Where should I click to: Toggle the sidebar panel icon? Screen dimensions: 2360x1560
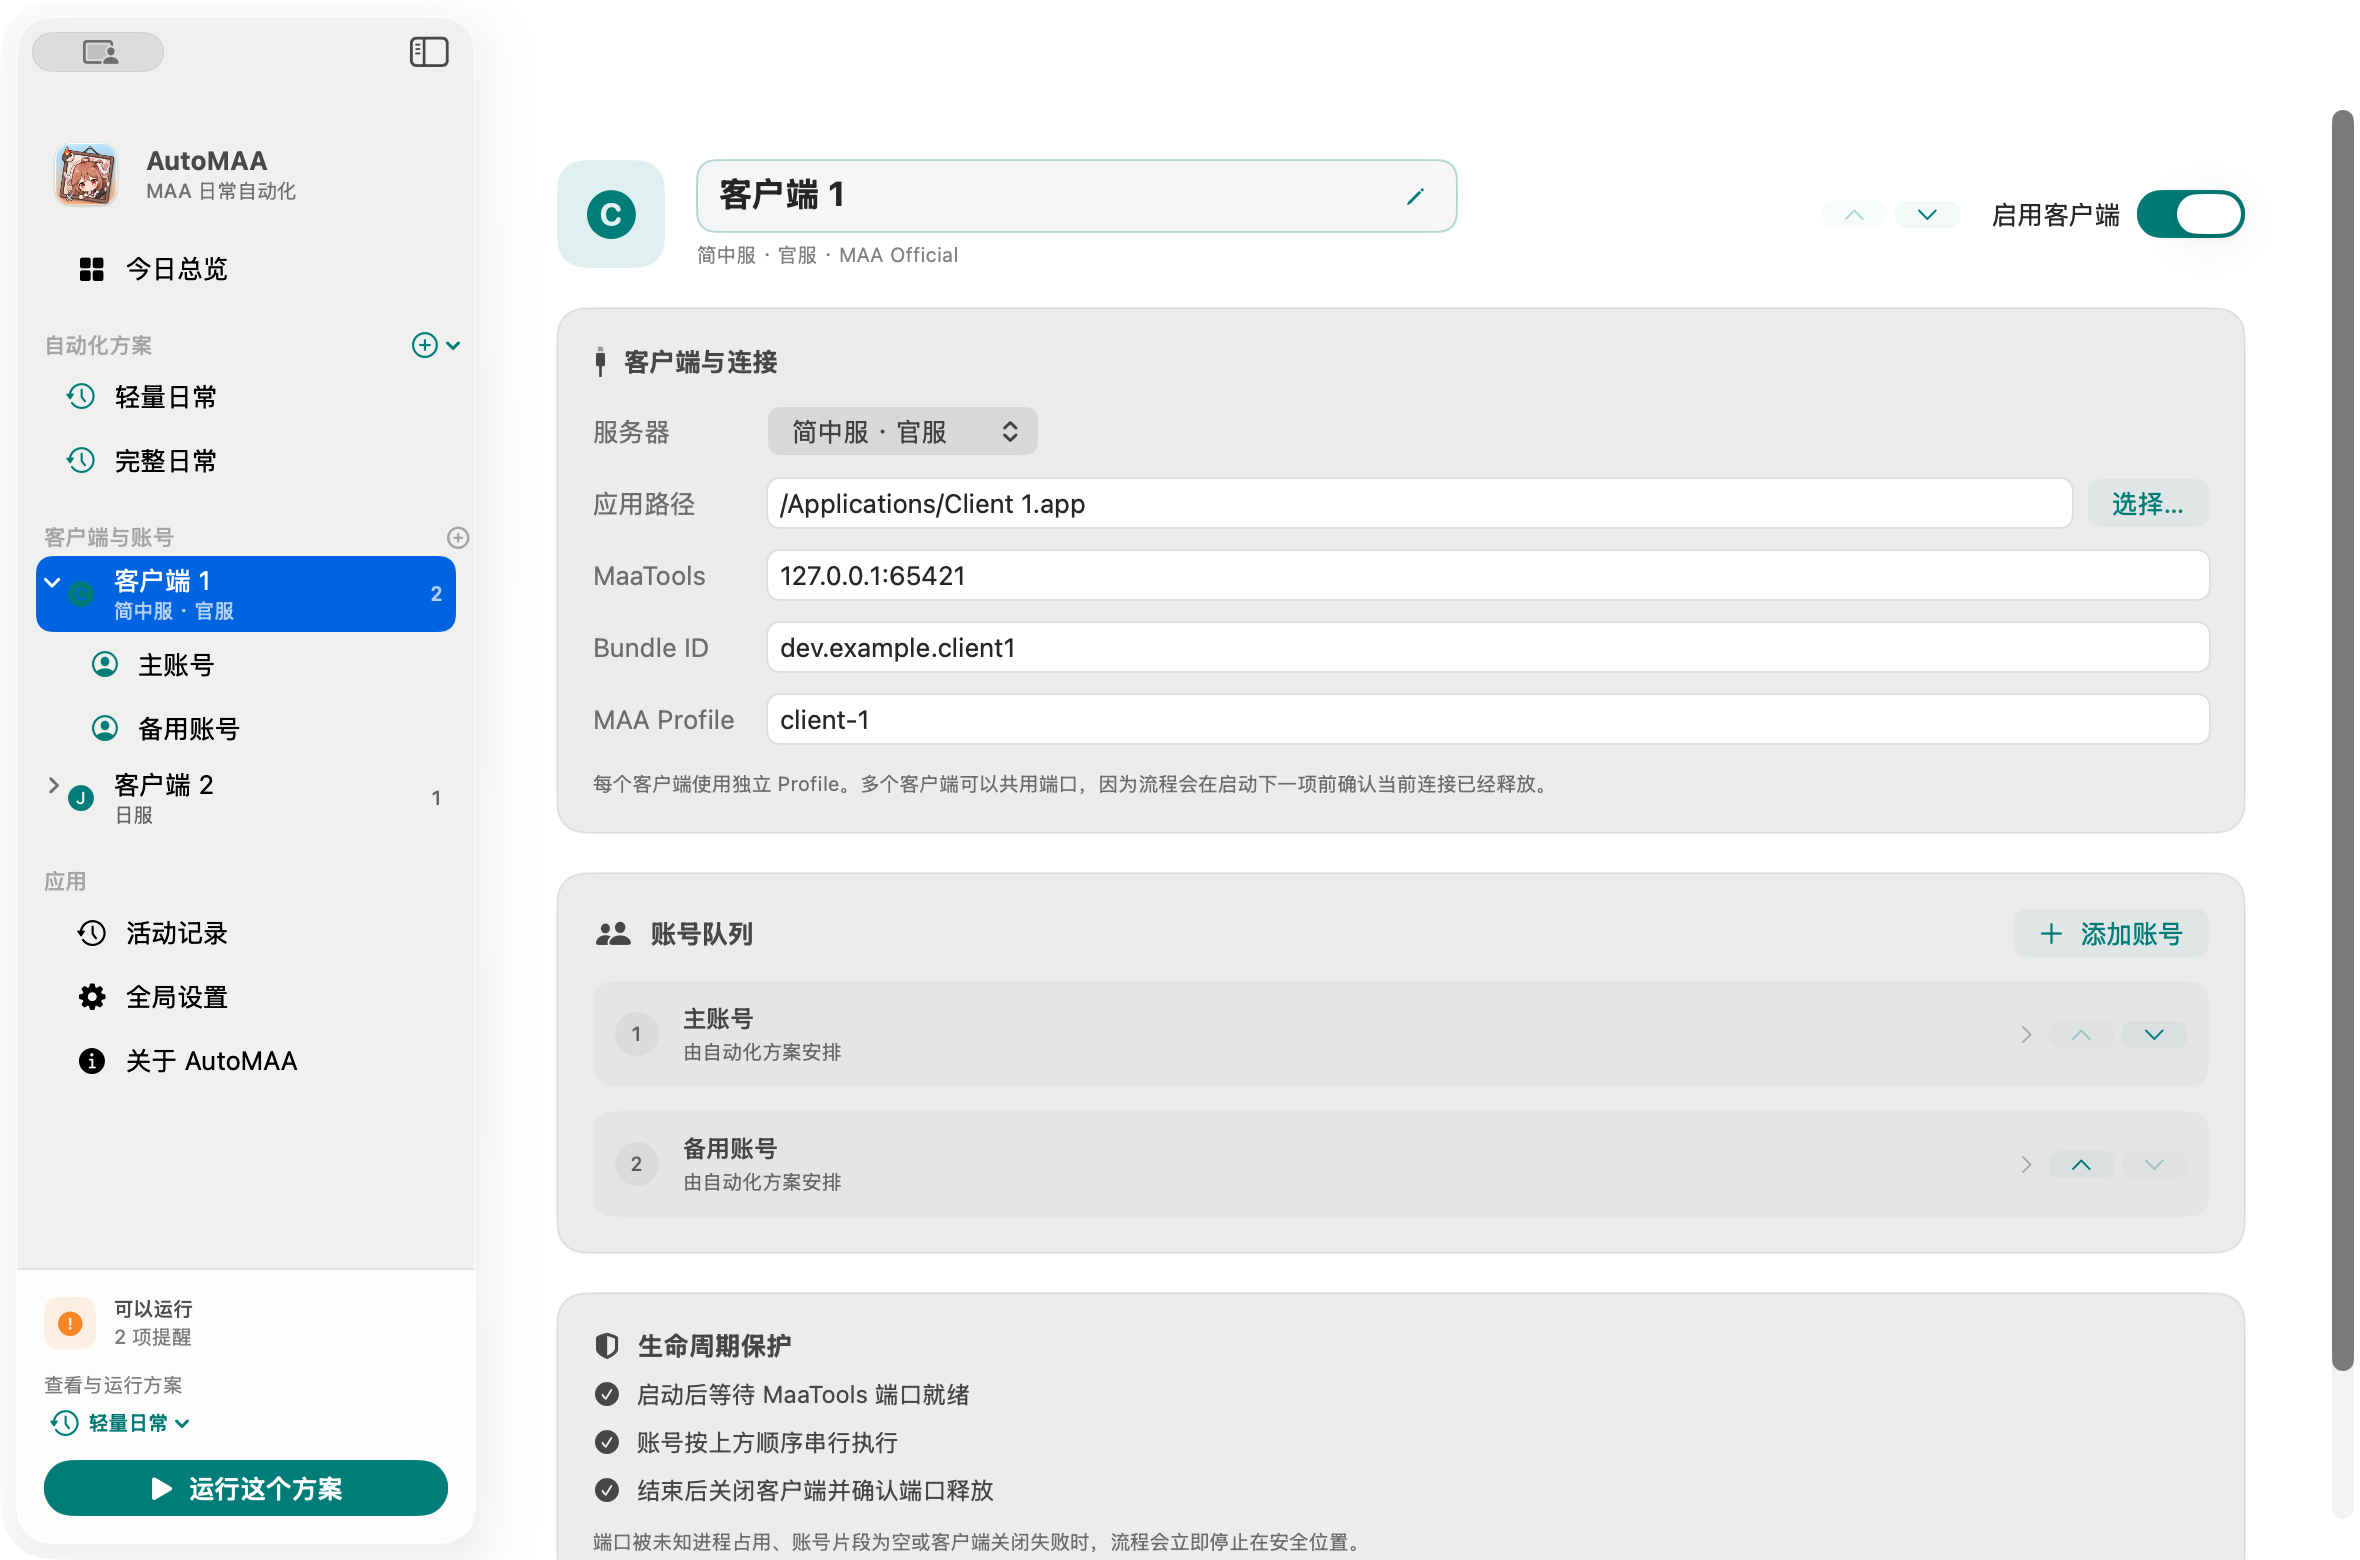(429, 52)
